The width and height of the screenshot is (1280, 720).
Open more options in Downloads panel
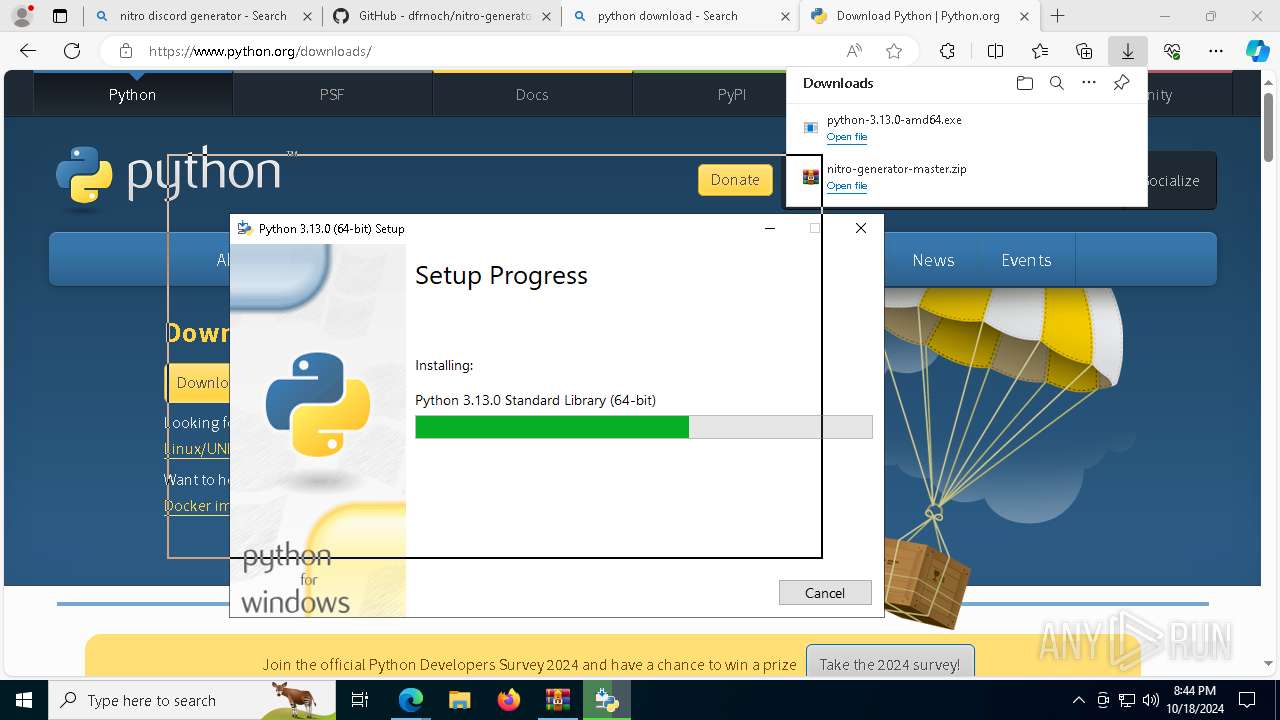click(x=1089, y=83)
